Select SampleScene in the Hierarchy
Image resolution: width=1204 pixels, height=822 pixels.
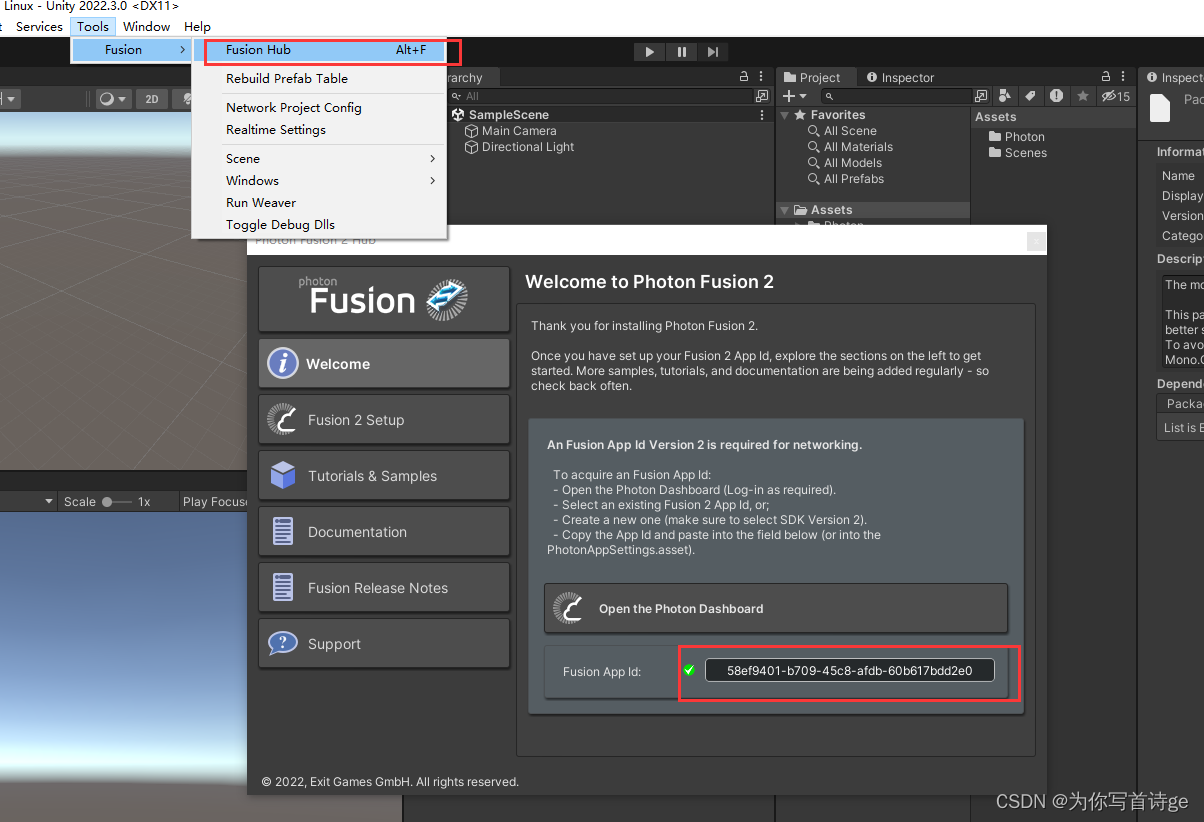(x=508, y=115)
